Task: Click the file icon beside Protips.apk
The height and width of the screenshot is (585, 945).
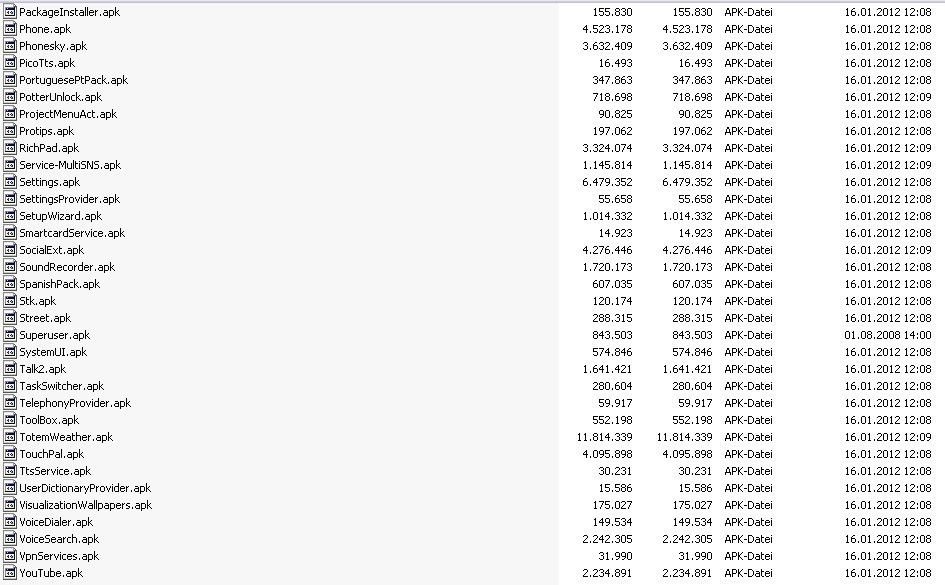Action: coord(10,131)
